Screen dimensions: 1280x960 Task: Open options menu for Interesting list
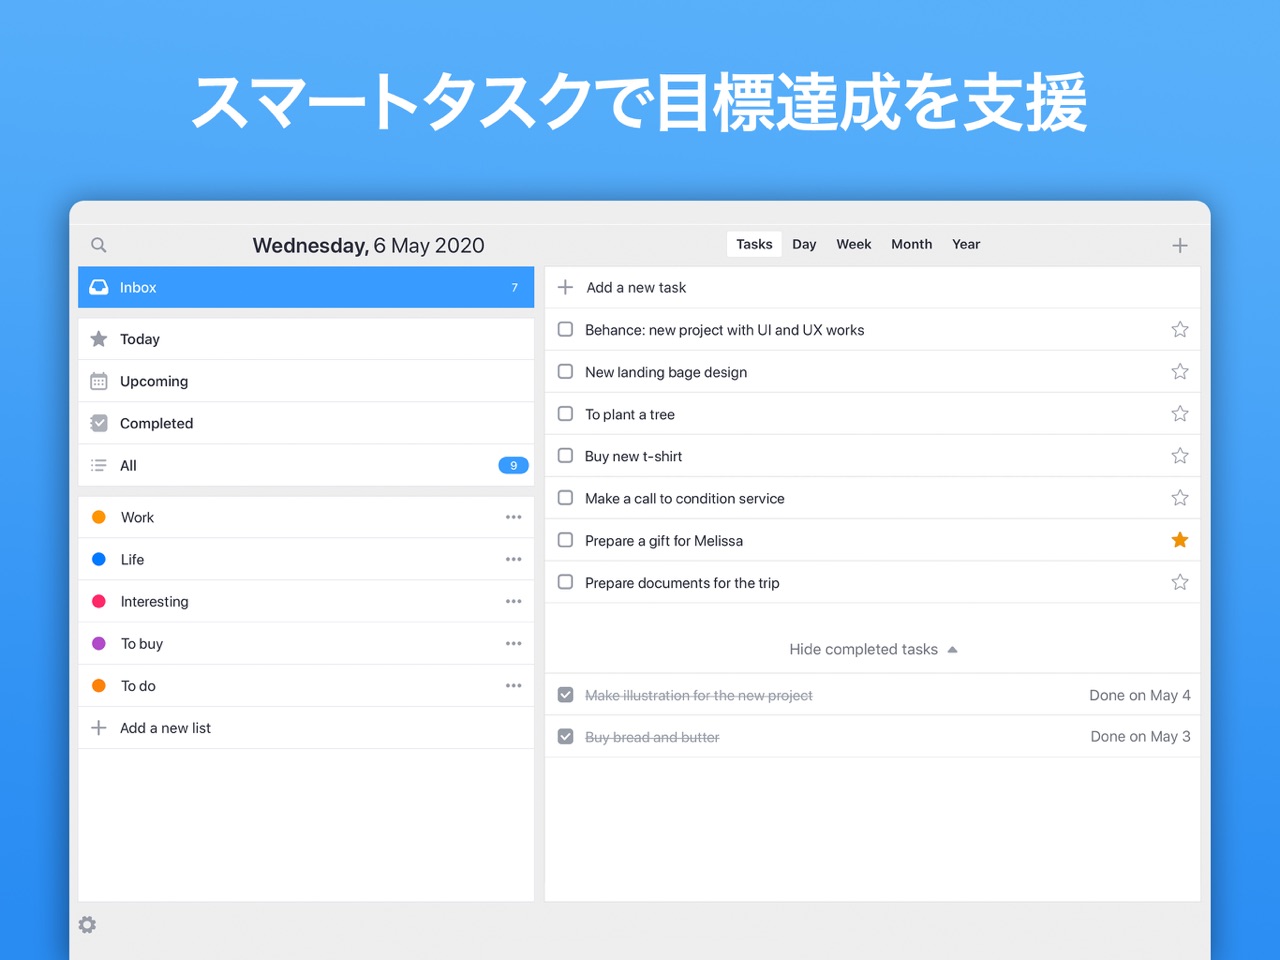[514, 601]
